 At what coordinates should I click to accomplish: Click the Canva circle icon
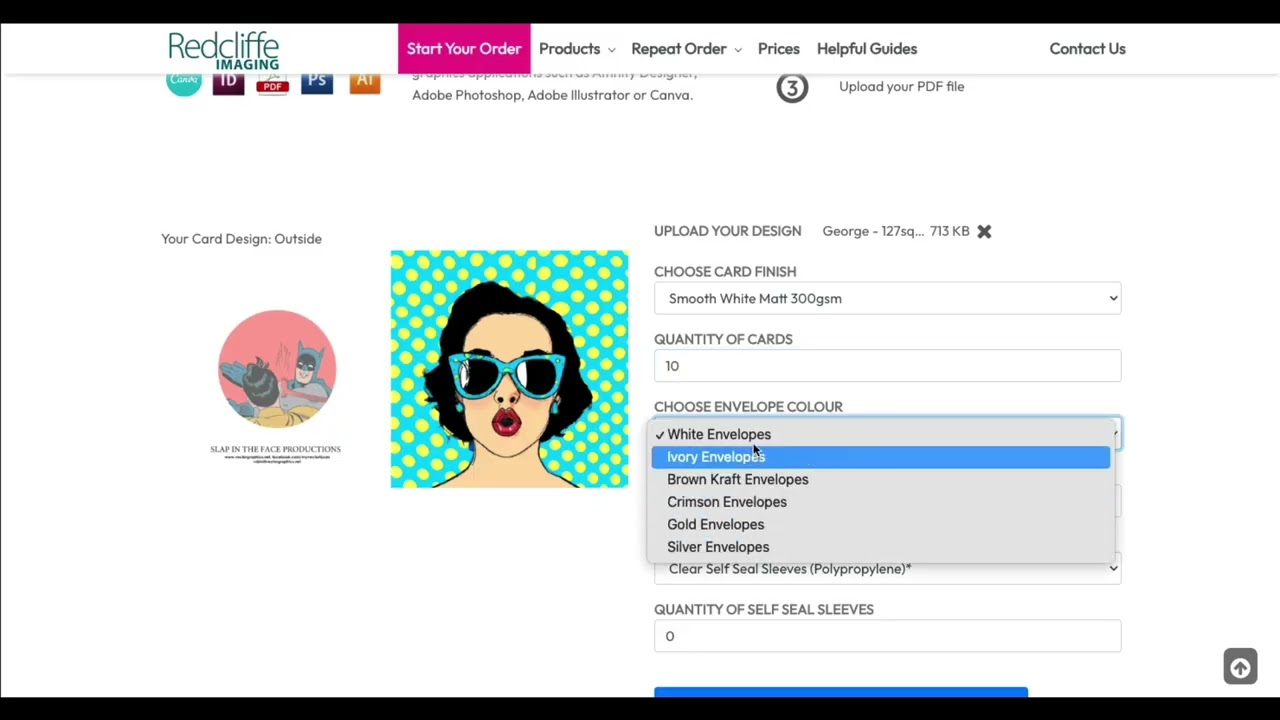pos(184,83)
